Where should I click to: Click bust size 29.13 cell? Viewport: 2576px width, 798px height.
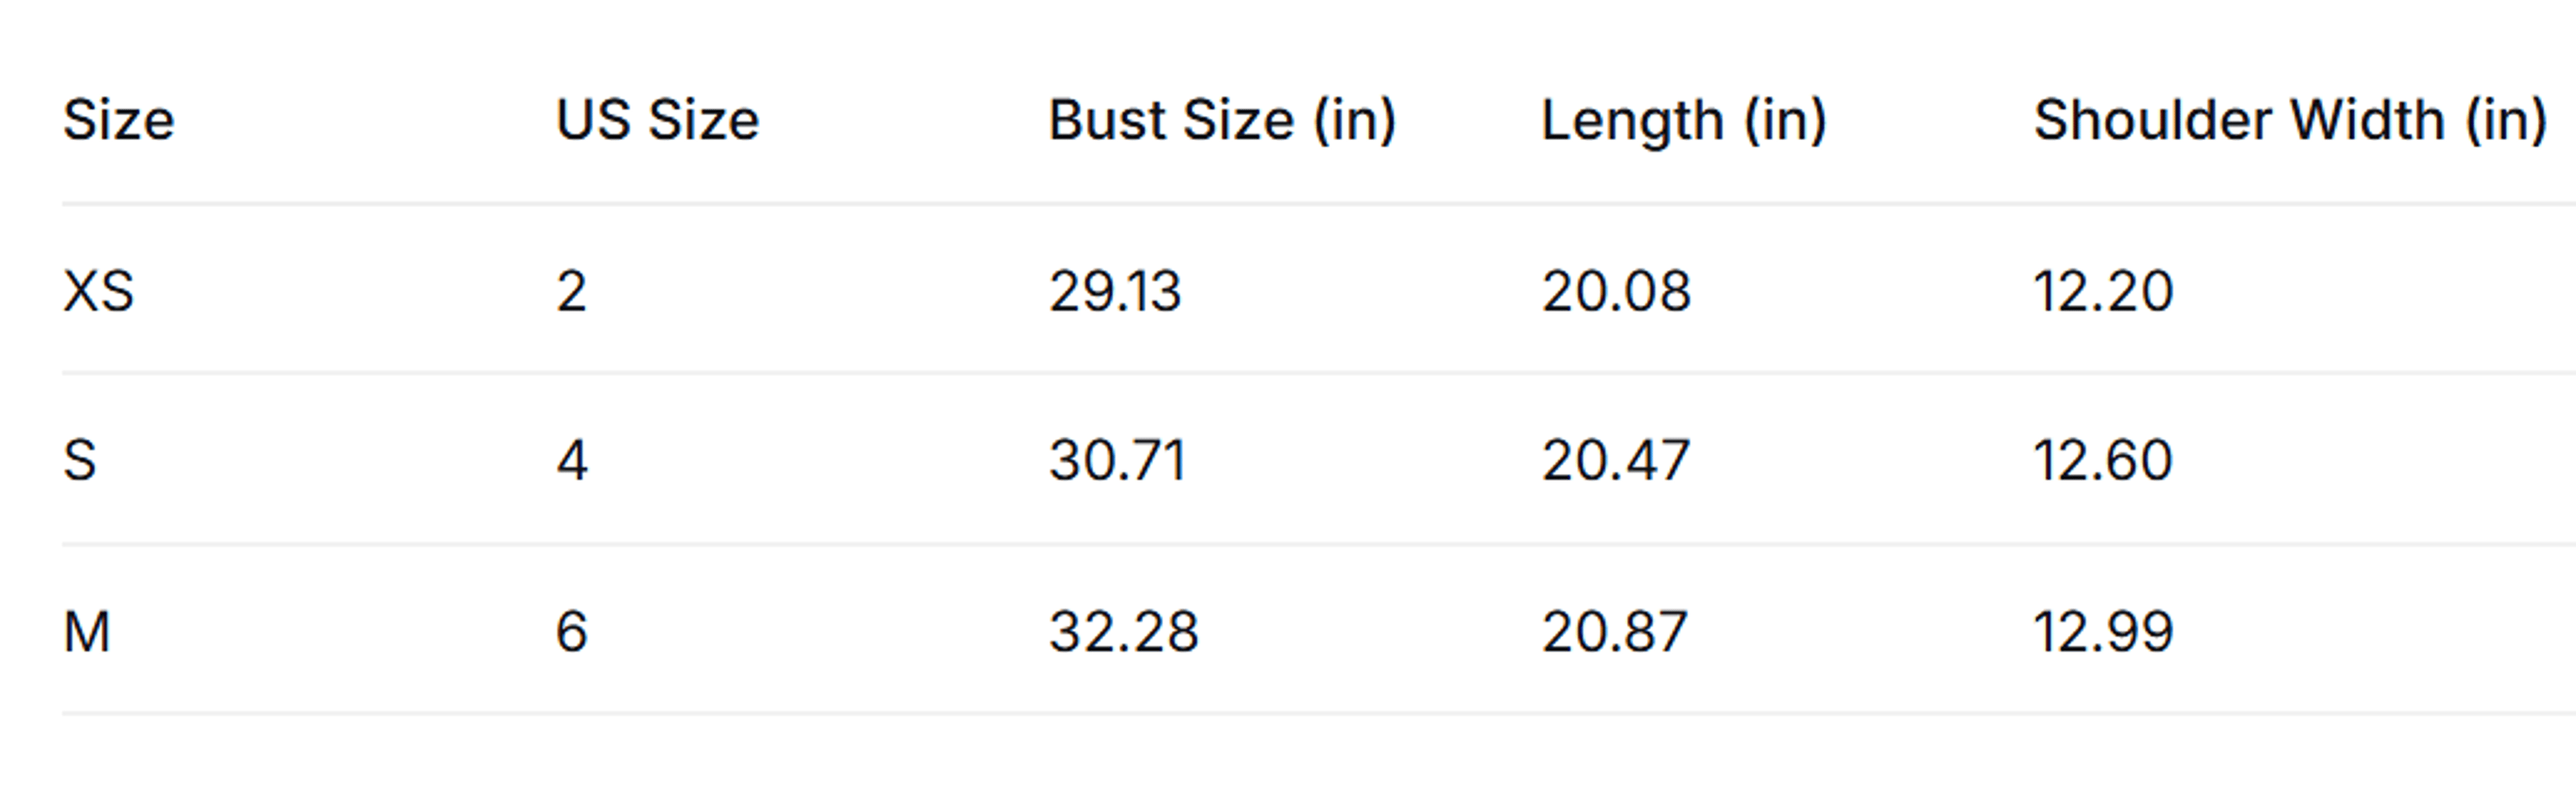[x=1115, y=292]
